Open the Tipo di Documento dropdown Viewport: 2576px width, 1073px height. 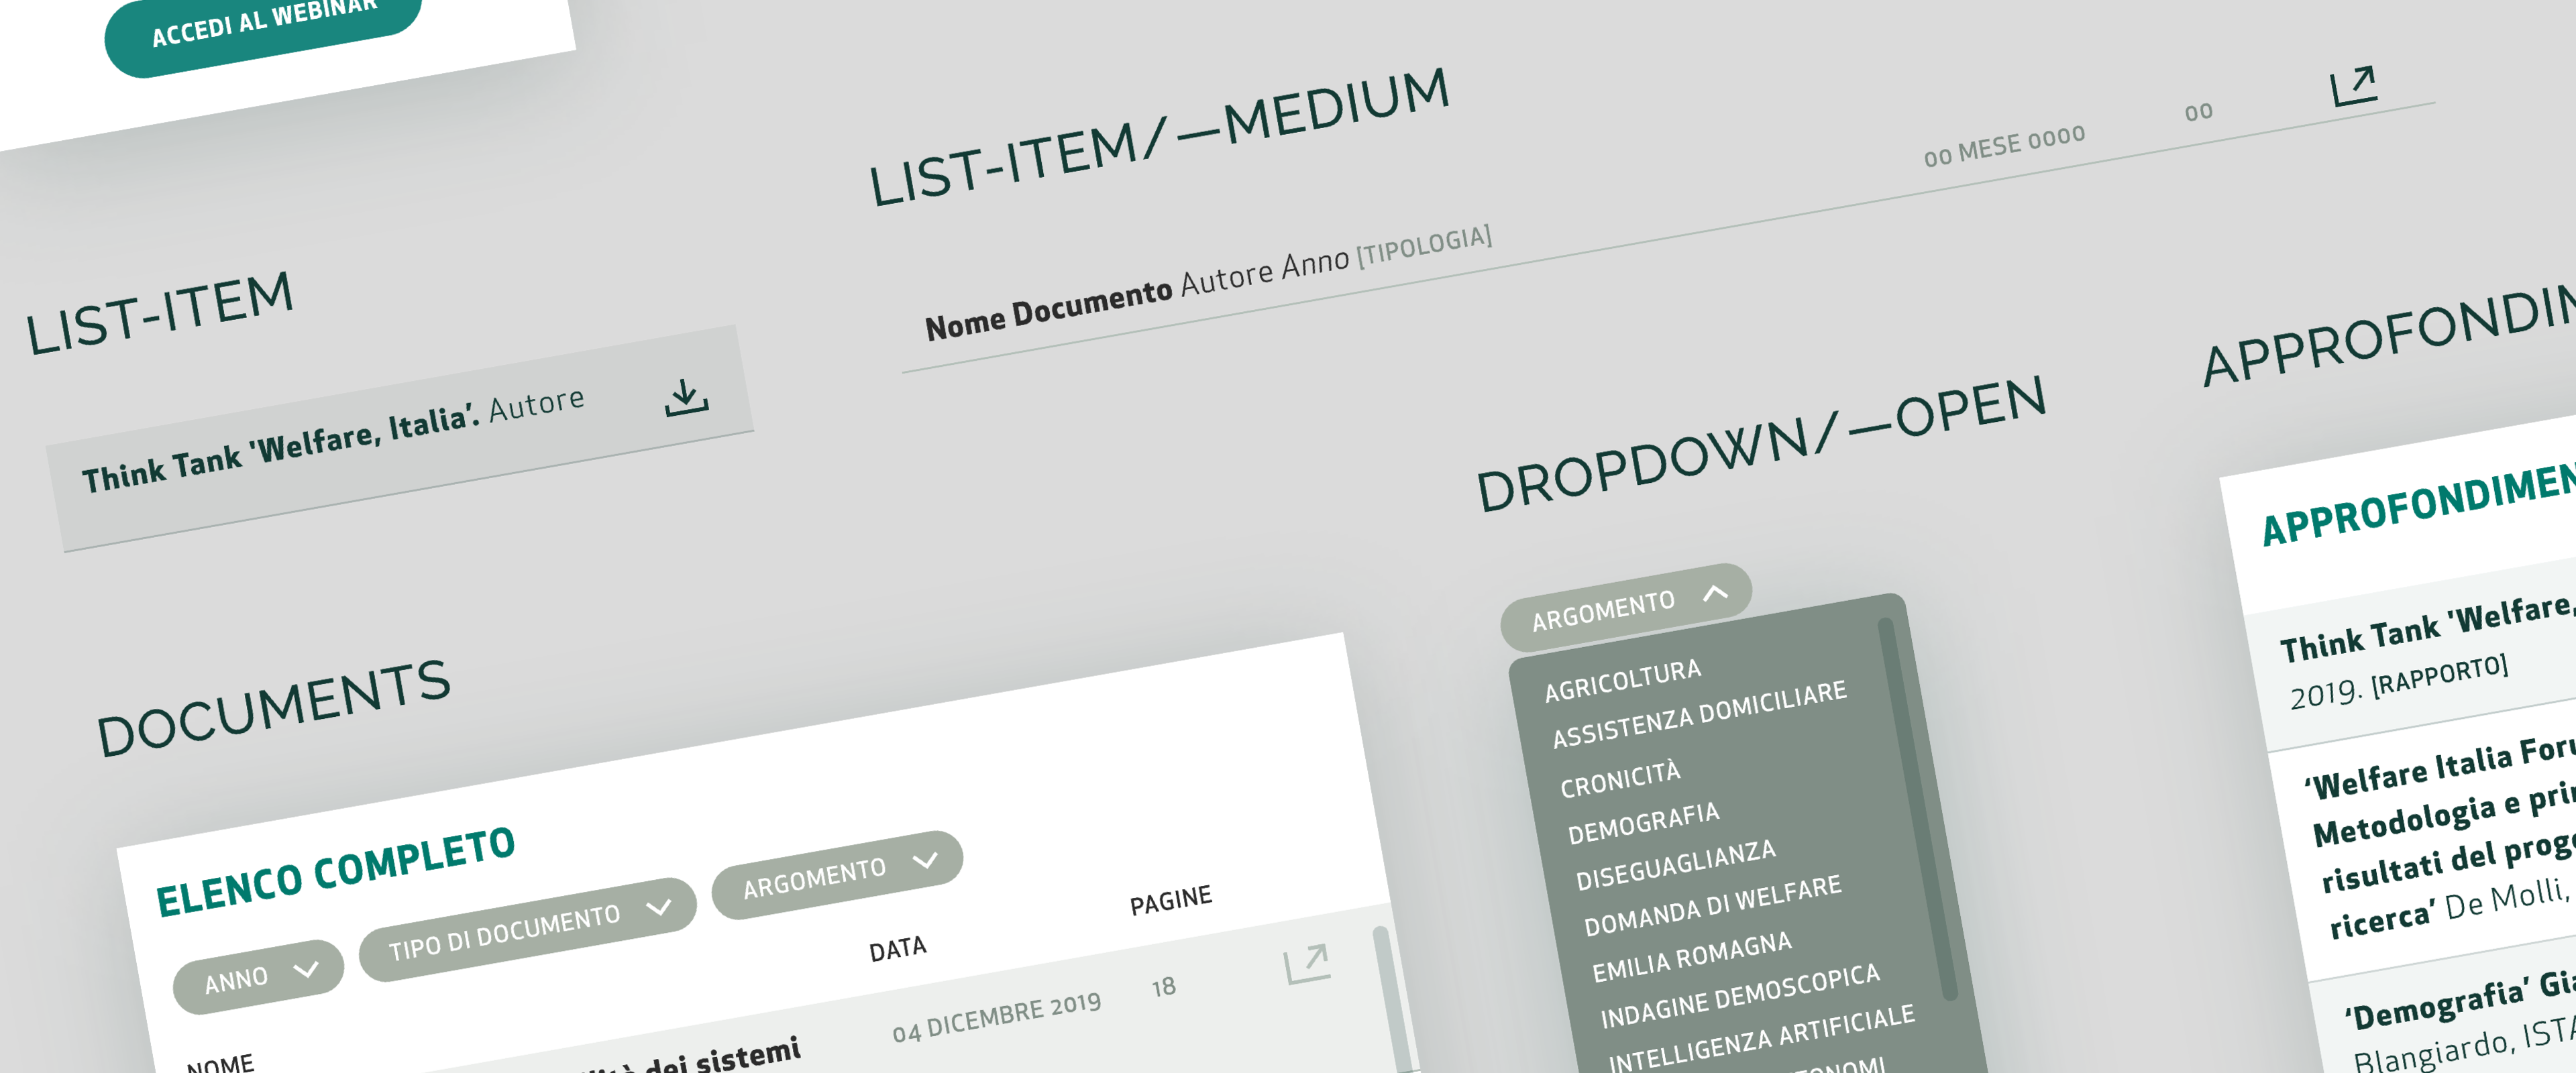click(528, 929)
